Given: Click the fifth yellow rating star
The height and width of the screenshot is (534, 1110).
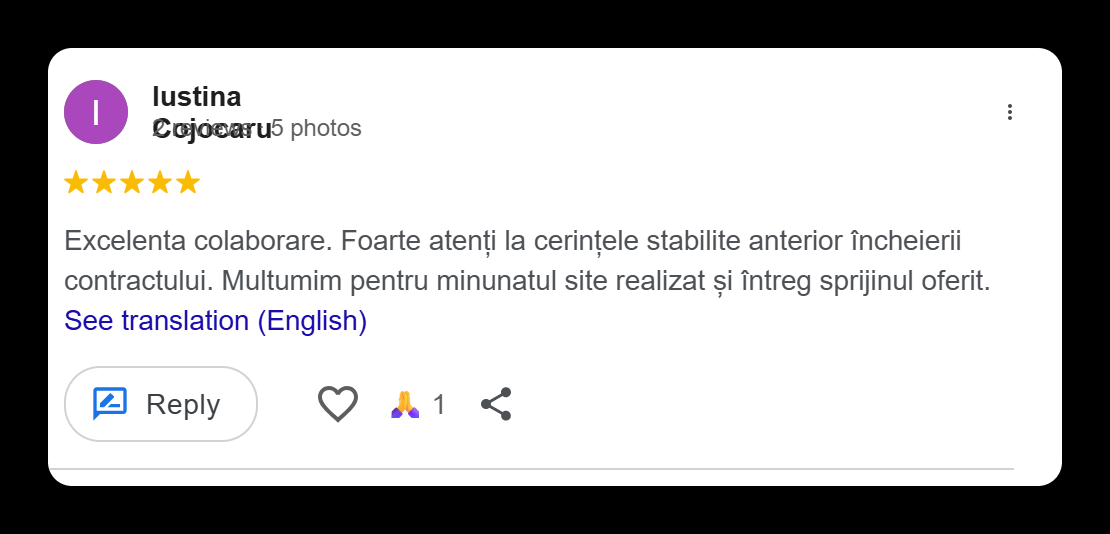Looking at the screenshot, I should click(x=188, y=183).
